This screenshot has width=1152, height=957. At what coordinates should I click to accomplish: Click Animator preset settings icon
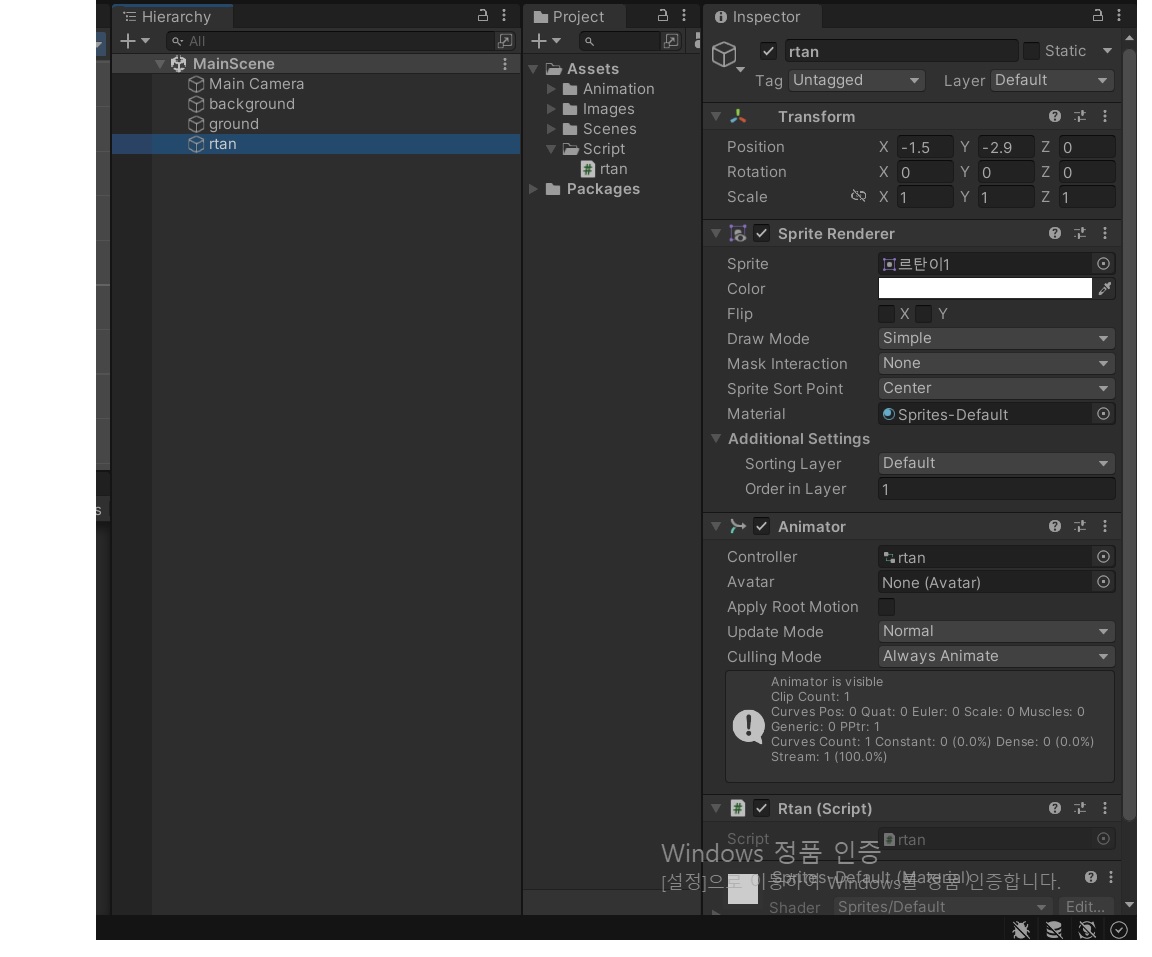tap(1080, 526)
